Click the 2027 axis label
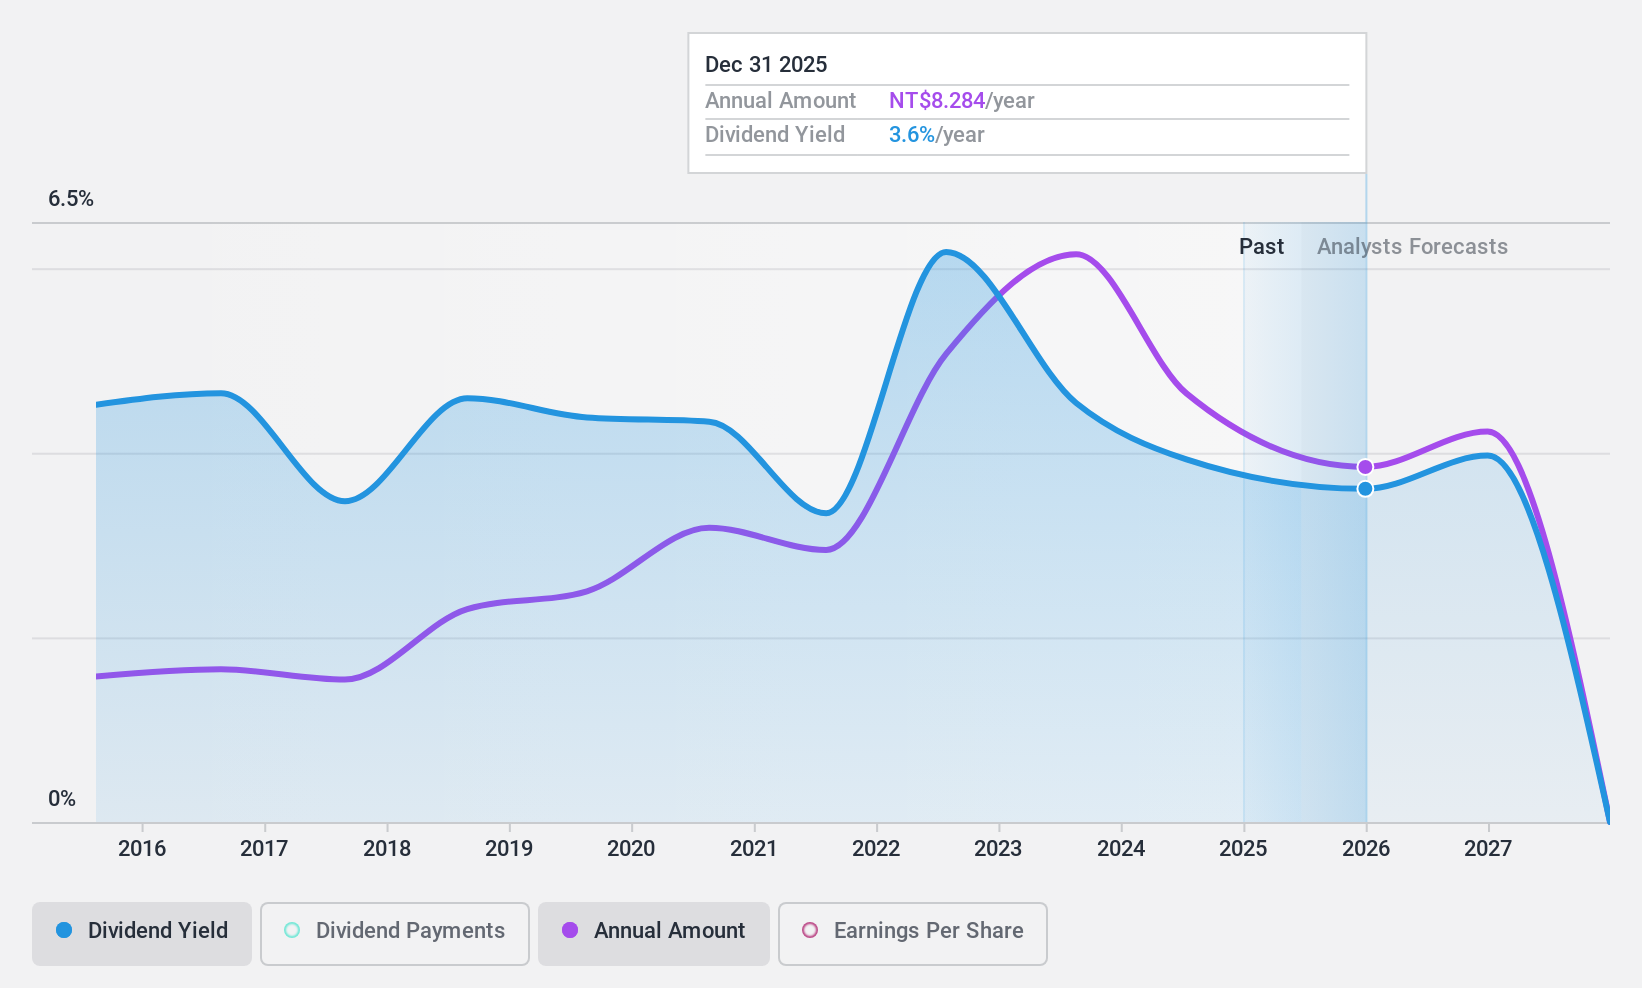The width and height of the screenshot is (1642, 988). coord(1488,849)
